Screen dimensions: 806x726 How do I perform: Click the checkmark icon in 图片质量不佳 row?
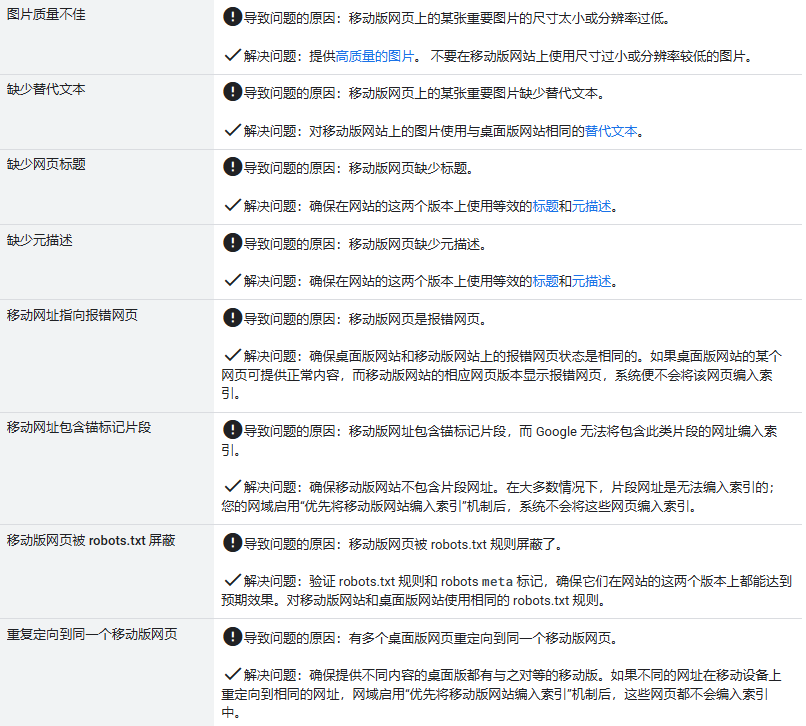click(x=232, y=55)
